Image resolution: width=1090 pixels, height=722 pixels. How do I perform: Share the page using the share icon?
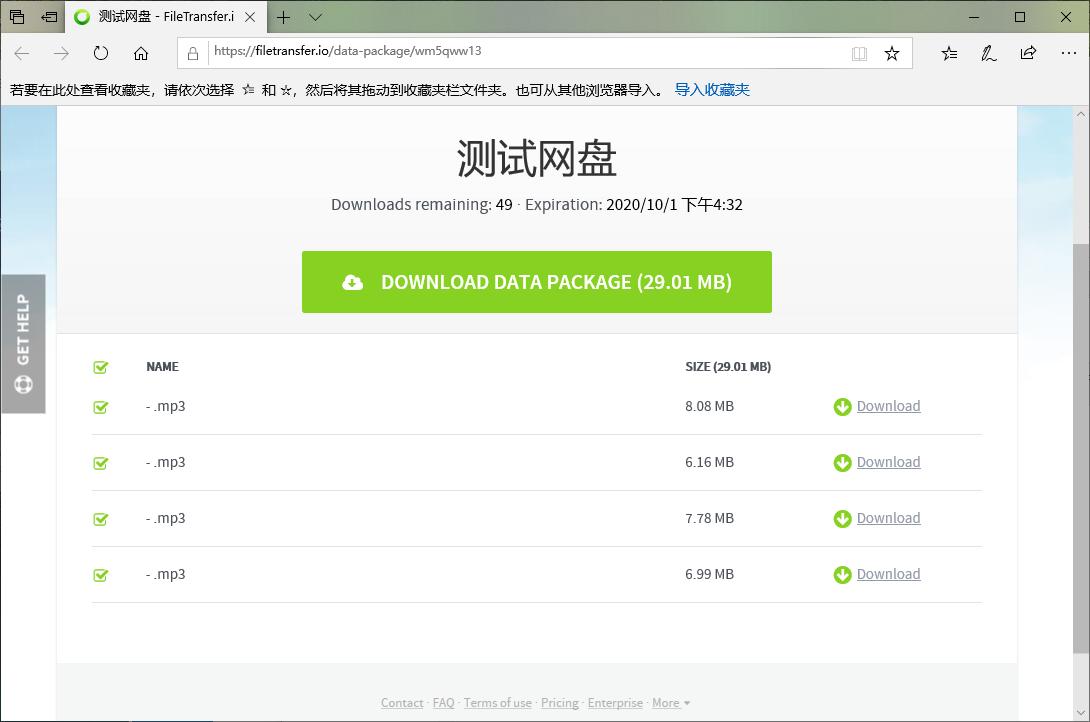pyautogui.click(x=1028, y=54)
